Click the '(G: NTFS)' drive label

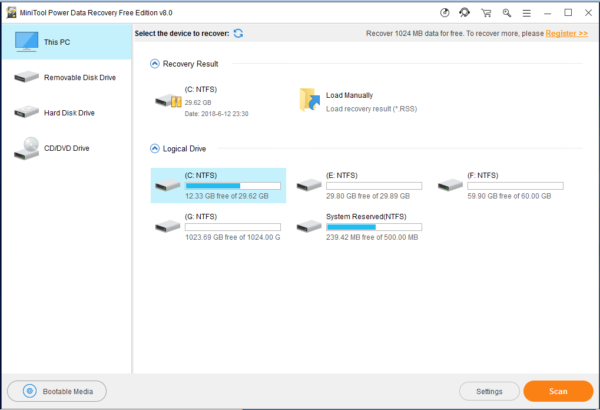[201, 217]
